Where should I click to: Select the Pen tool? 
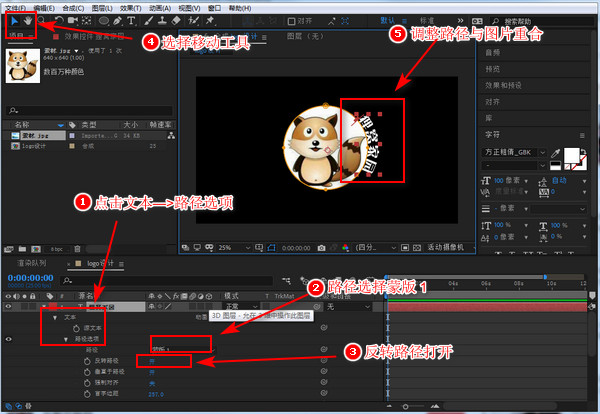pyautogui.click(x=117, y=21)
